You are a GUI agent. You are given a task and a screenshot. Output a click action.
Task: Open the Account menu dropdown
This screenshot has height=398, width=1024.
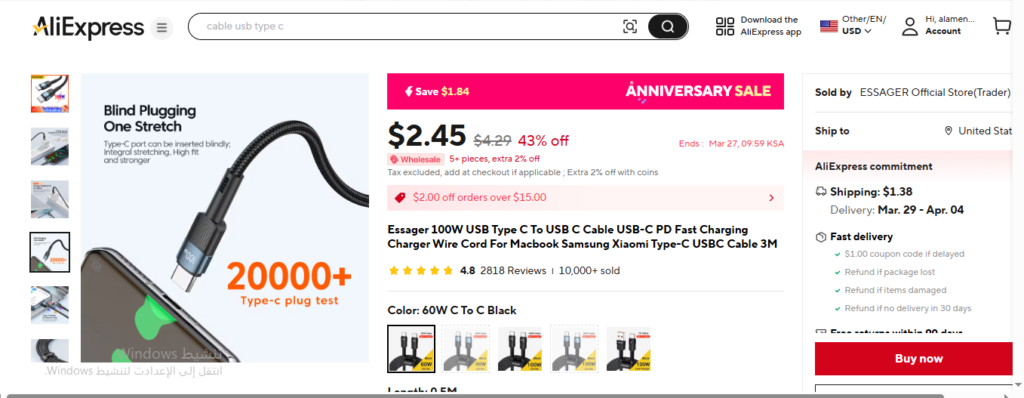[x=942, y=31]
